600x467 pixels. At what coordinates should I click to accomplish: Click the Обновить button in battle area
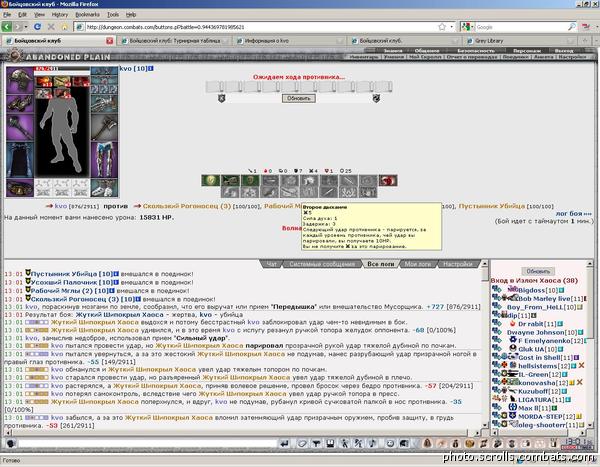coord(299,98)
